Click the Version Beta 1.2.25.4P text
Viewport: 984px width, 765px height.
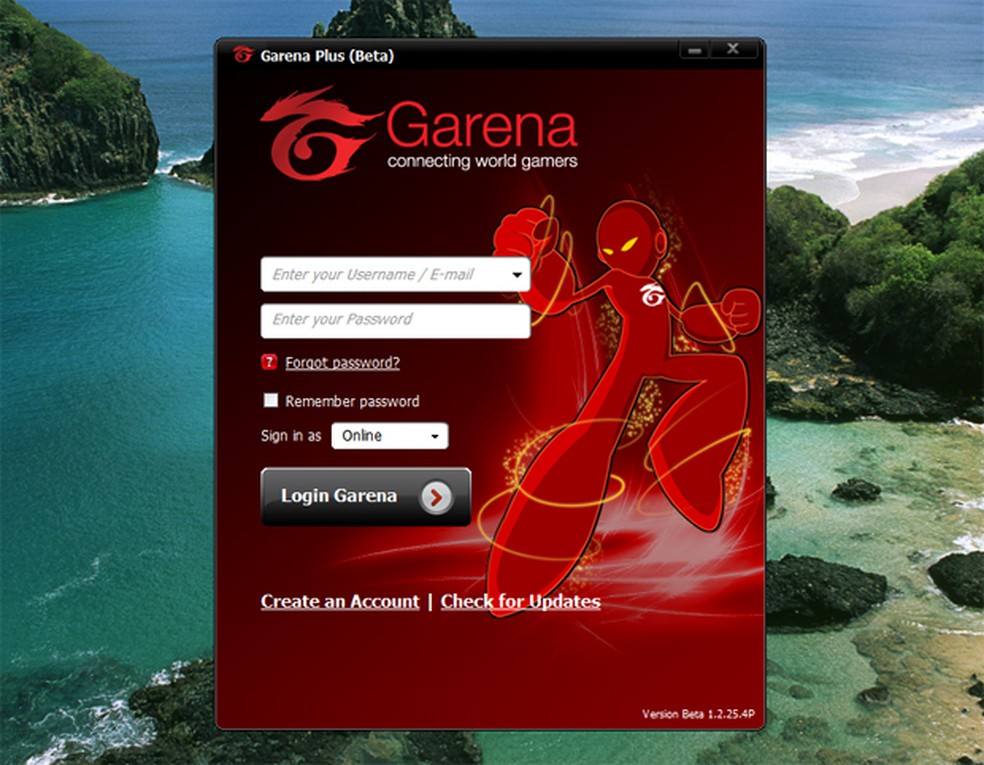pyautogui.click(x=698, y=714)
